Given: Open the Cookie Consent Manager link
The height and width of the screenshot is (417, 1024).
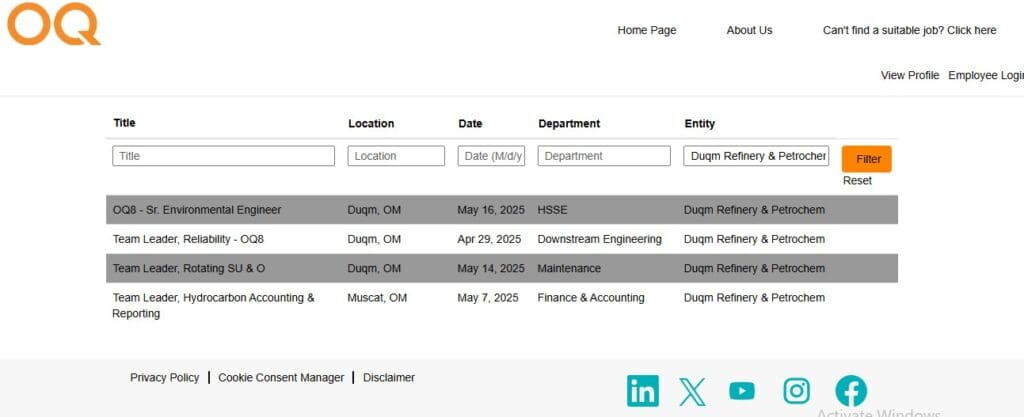Looking at the screenshot, I should [x=281, y=377].
